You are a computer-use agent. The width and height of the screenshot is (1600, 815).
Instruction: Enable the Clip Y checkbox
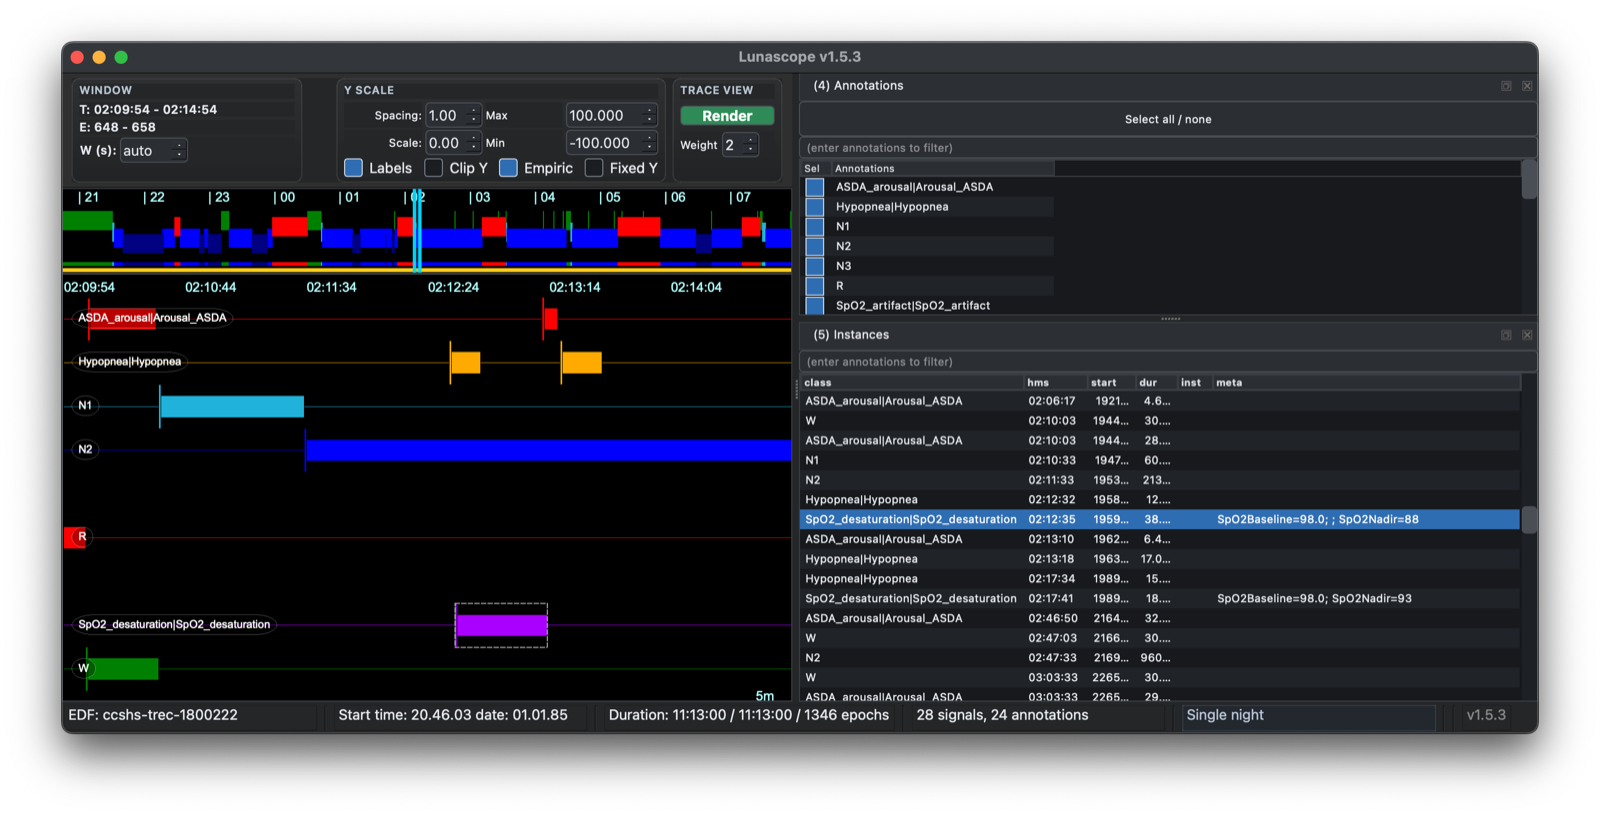[x=433, y=168]
